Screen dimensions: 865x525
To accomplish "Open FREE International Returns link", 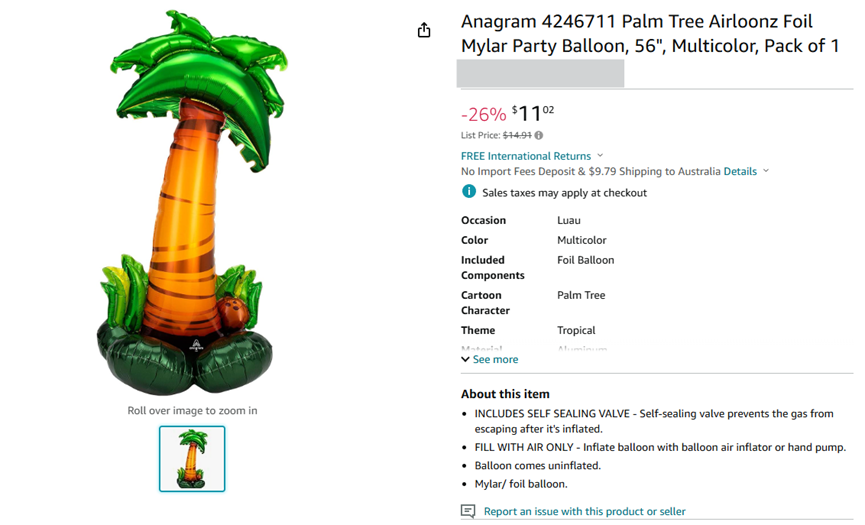I will click(x=526, y=156).
